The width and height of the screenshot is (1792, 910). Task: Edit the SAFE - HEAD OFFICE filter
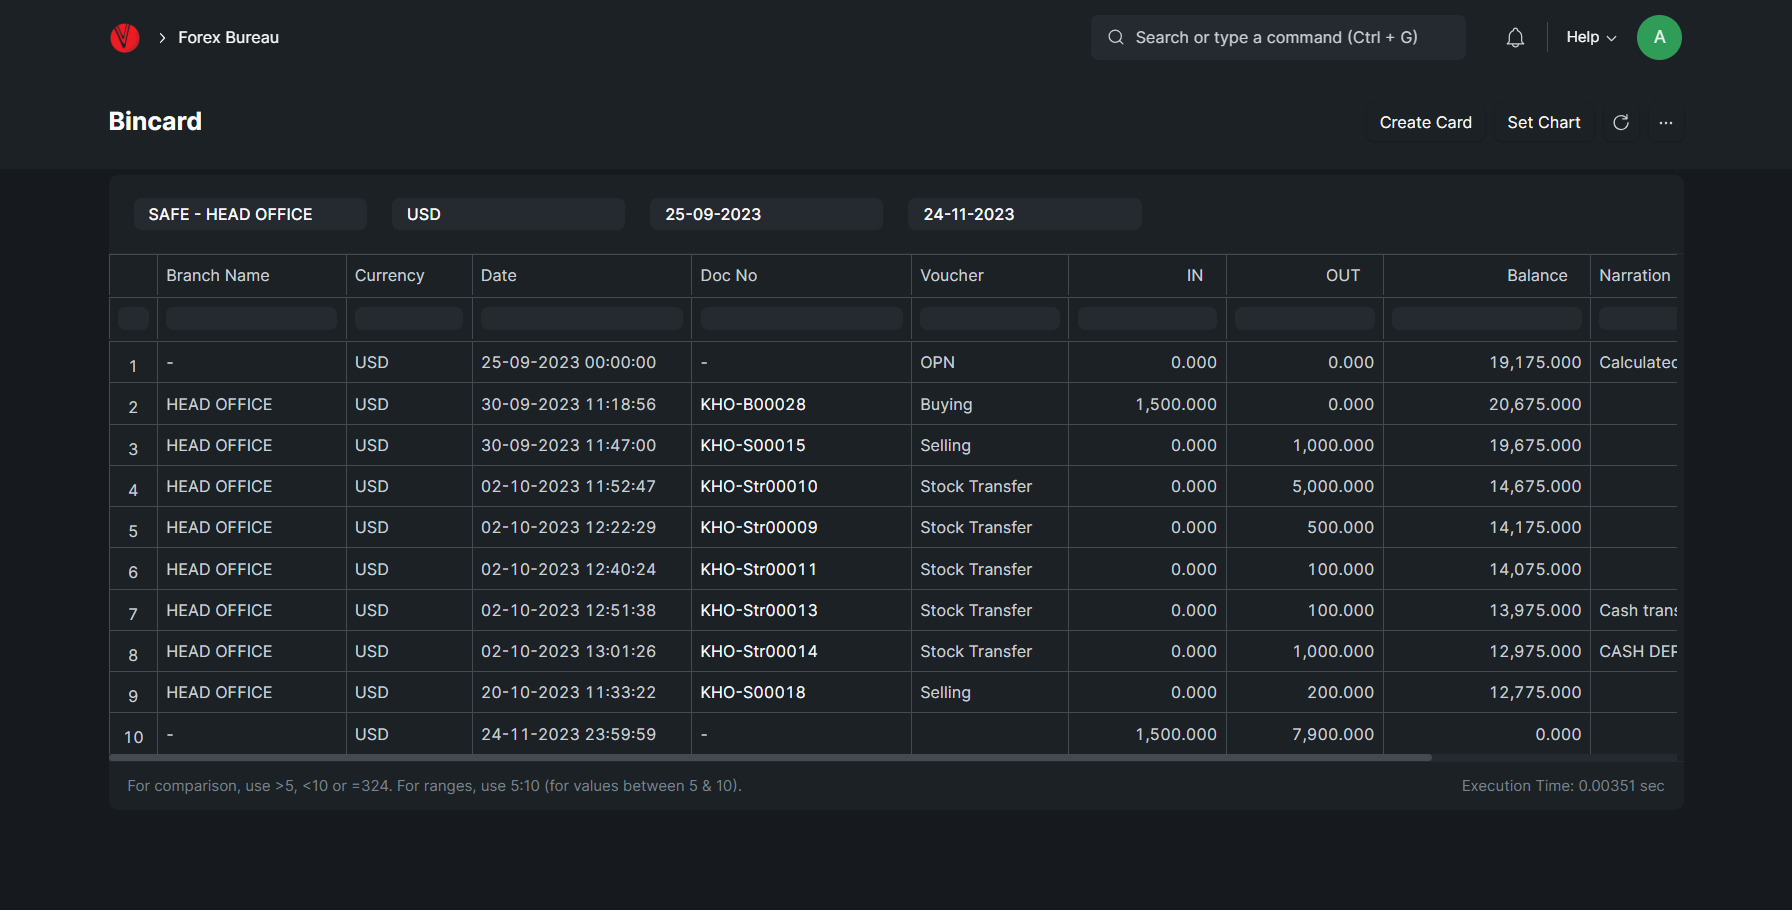(x=250, y=214)
